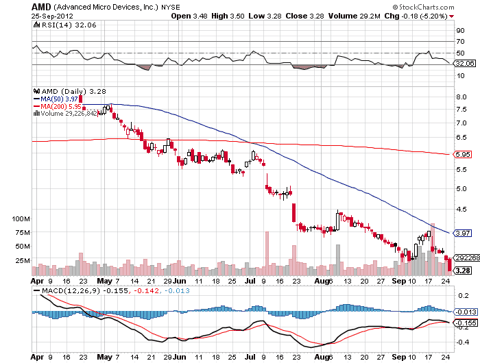Click the 10 level on the RSI axis
Image resolution: width=480 pixels, height=363 pixels.
tap(461, 76)
